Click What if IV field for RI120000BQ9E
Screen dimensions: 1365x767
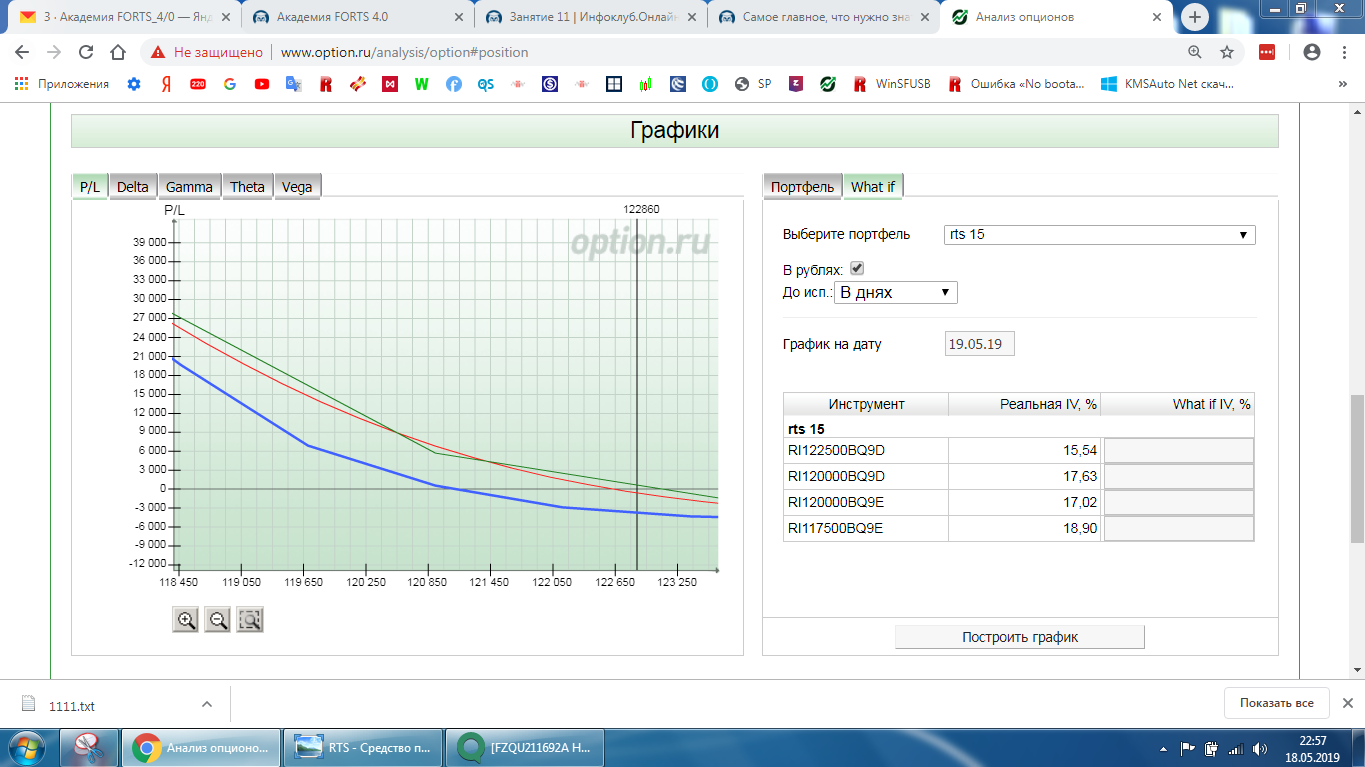click(1178, 503)
